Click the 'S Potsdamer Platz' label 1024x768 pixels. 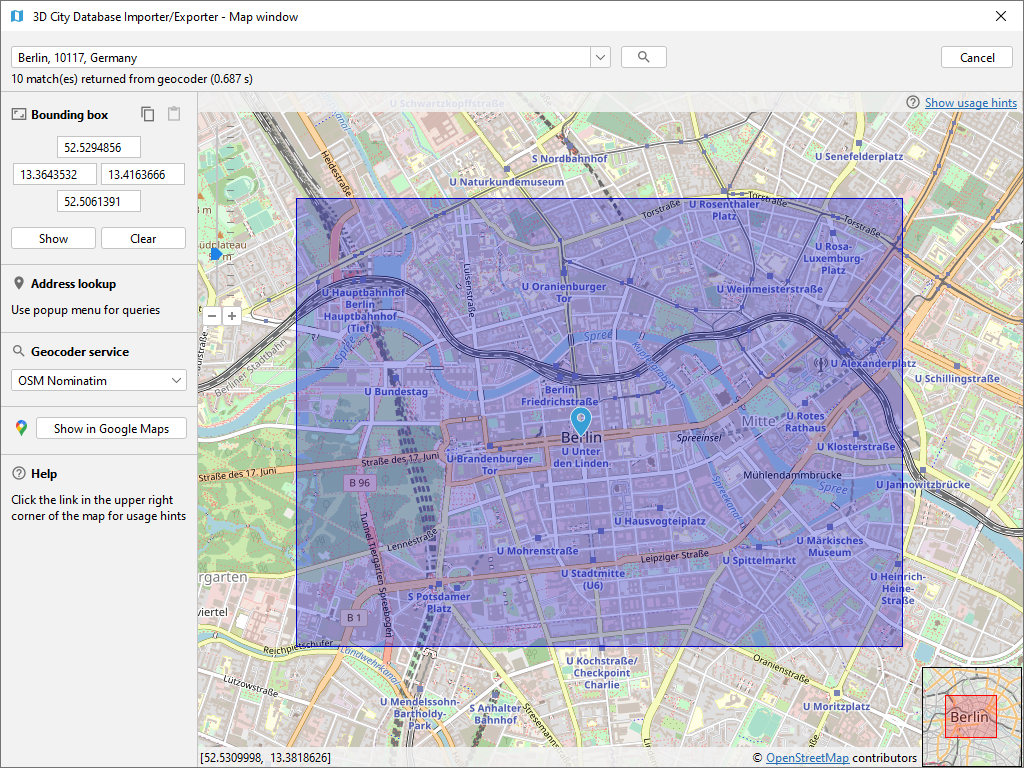click(439, 602)
